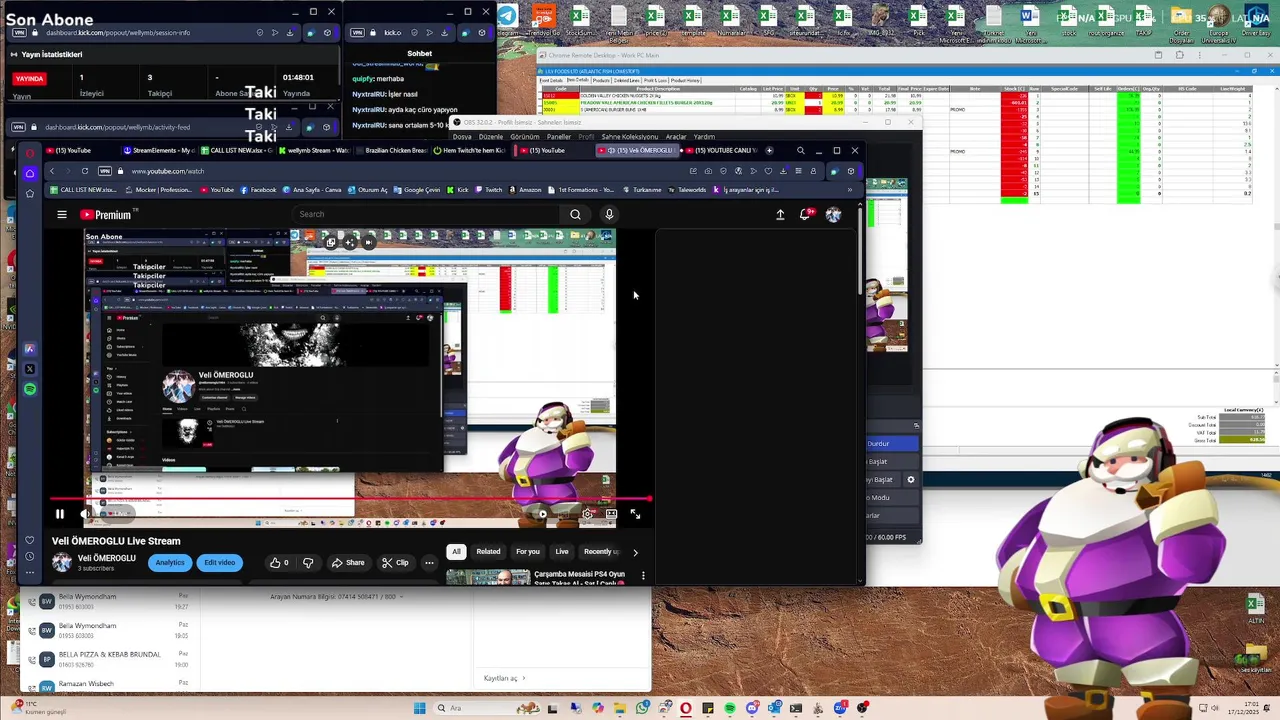Click the OBS Durdur stop button
The image size is (1280, 720).
pyautogui.click(x=892, y=443)
